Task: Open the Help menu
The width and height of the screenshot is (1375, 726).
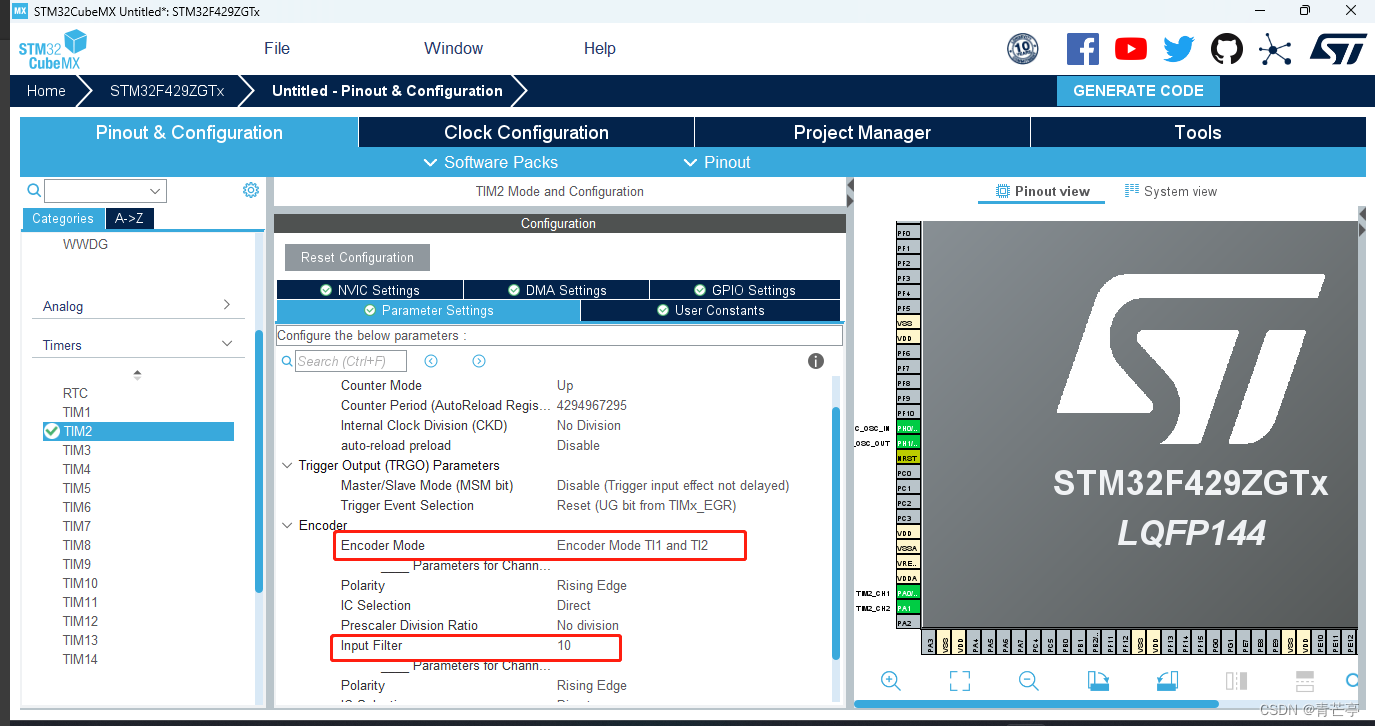Action: 599,48
